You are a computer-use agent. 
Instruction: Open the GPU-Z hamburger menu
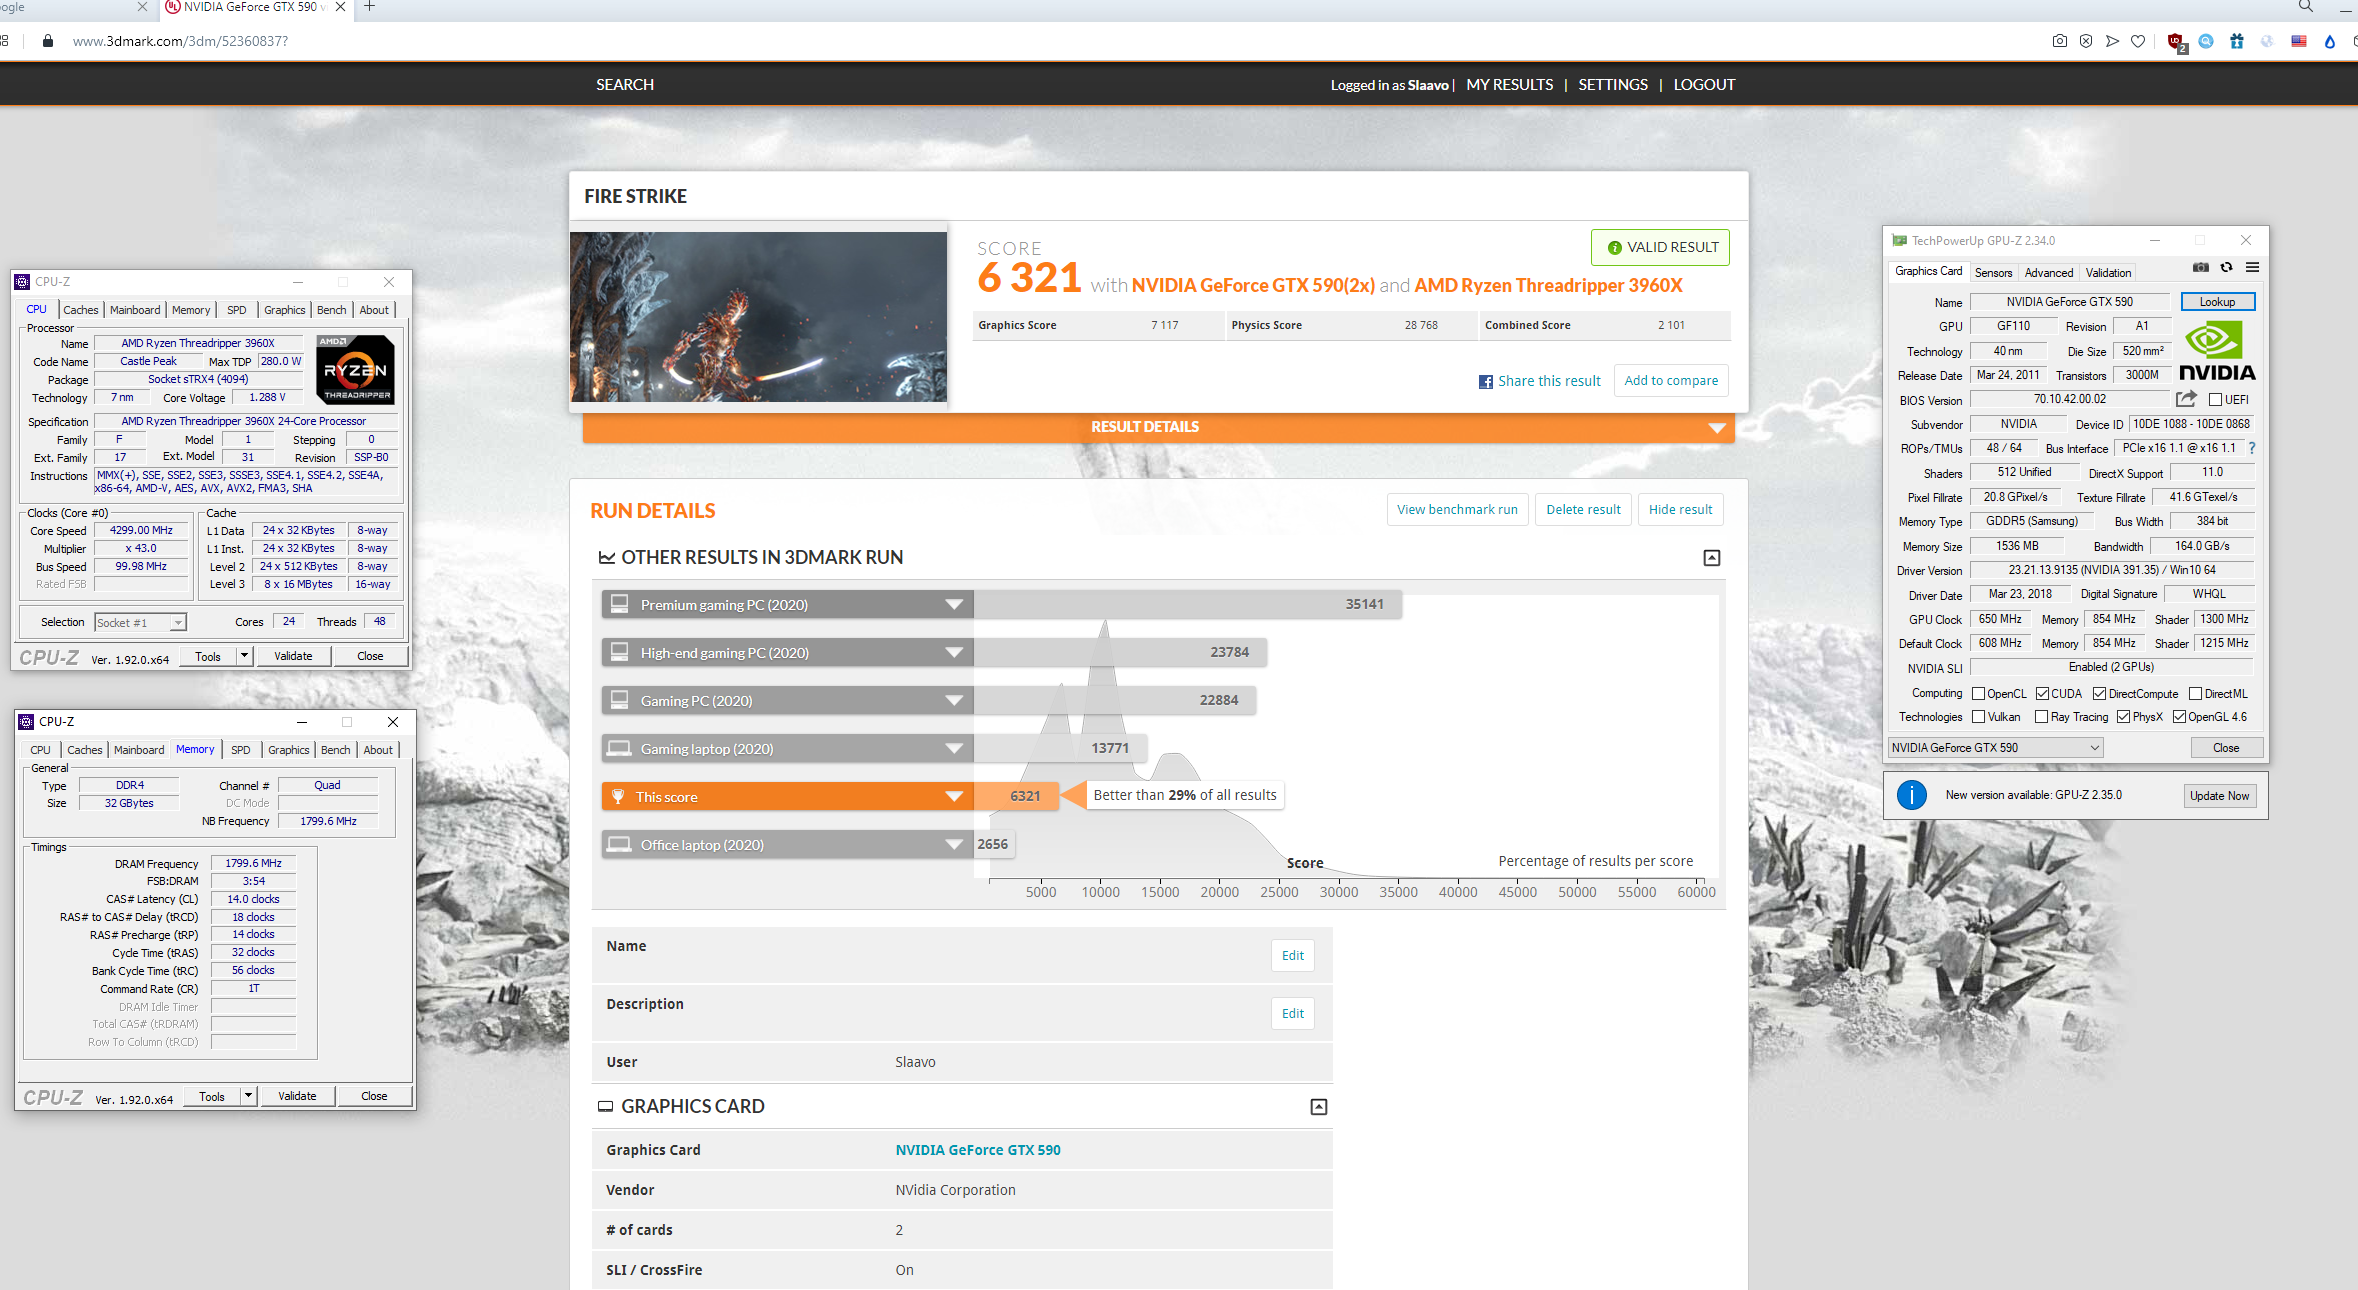[x=2252, y=267]
